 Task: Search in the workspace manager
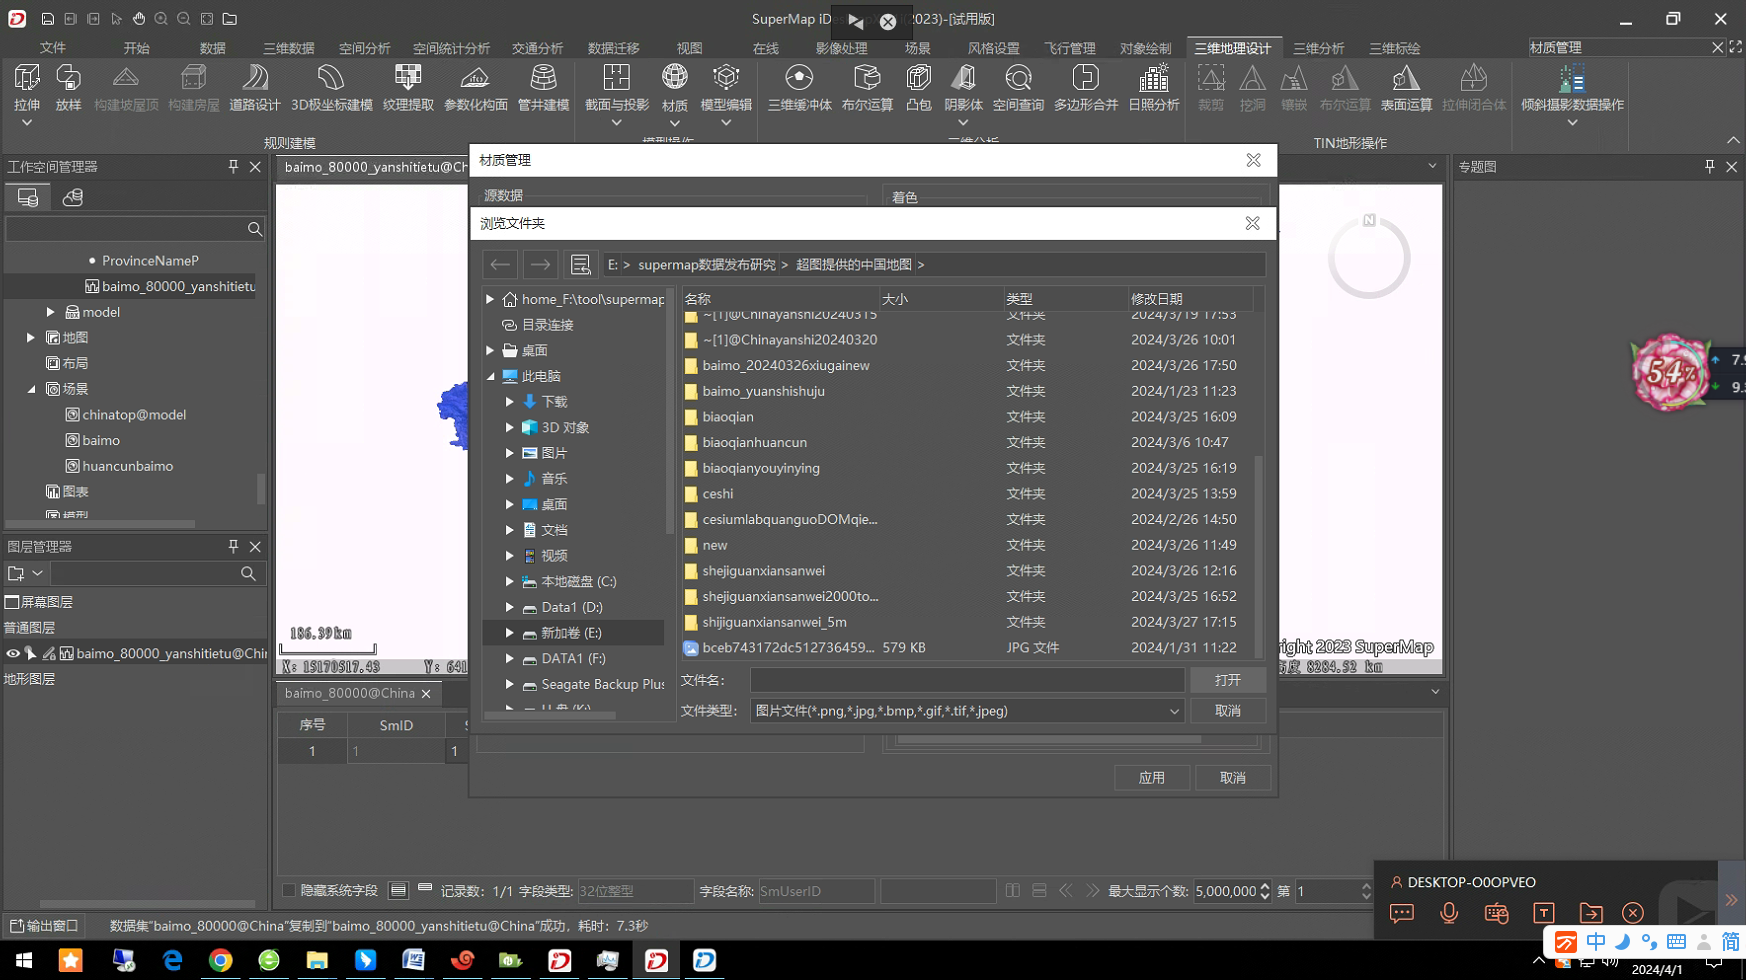pyautogui.click(x=255, y=229)
